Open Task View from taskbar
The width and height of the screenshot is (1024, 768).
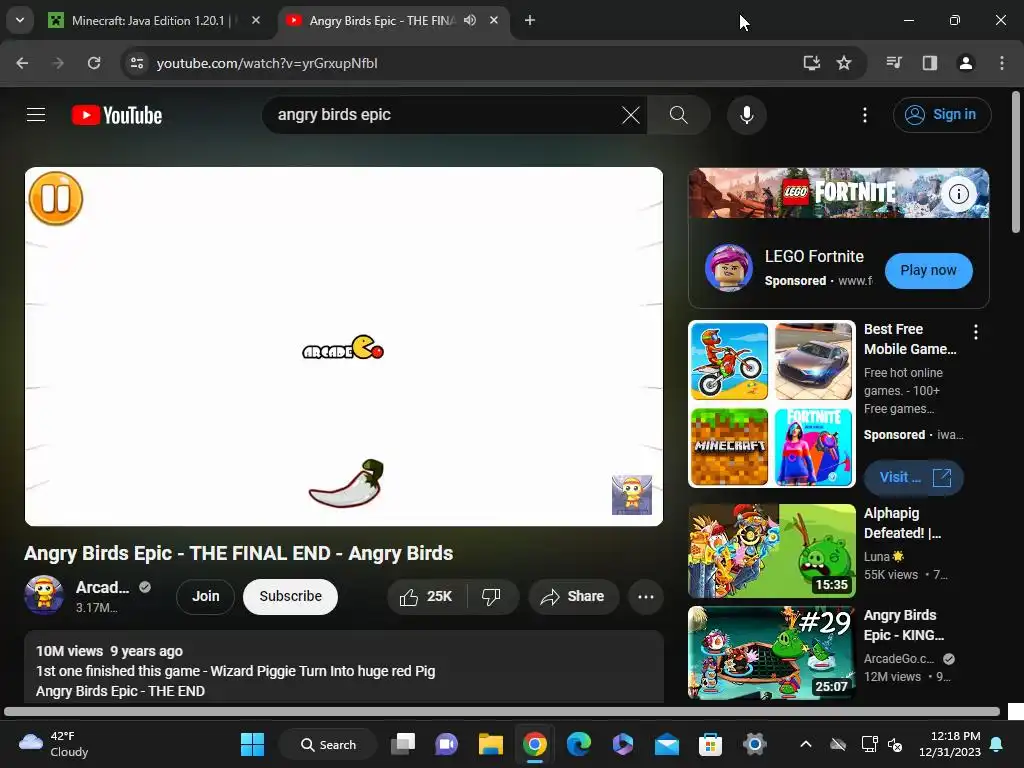pos(403,744)
